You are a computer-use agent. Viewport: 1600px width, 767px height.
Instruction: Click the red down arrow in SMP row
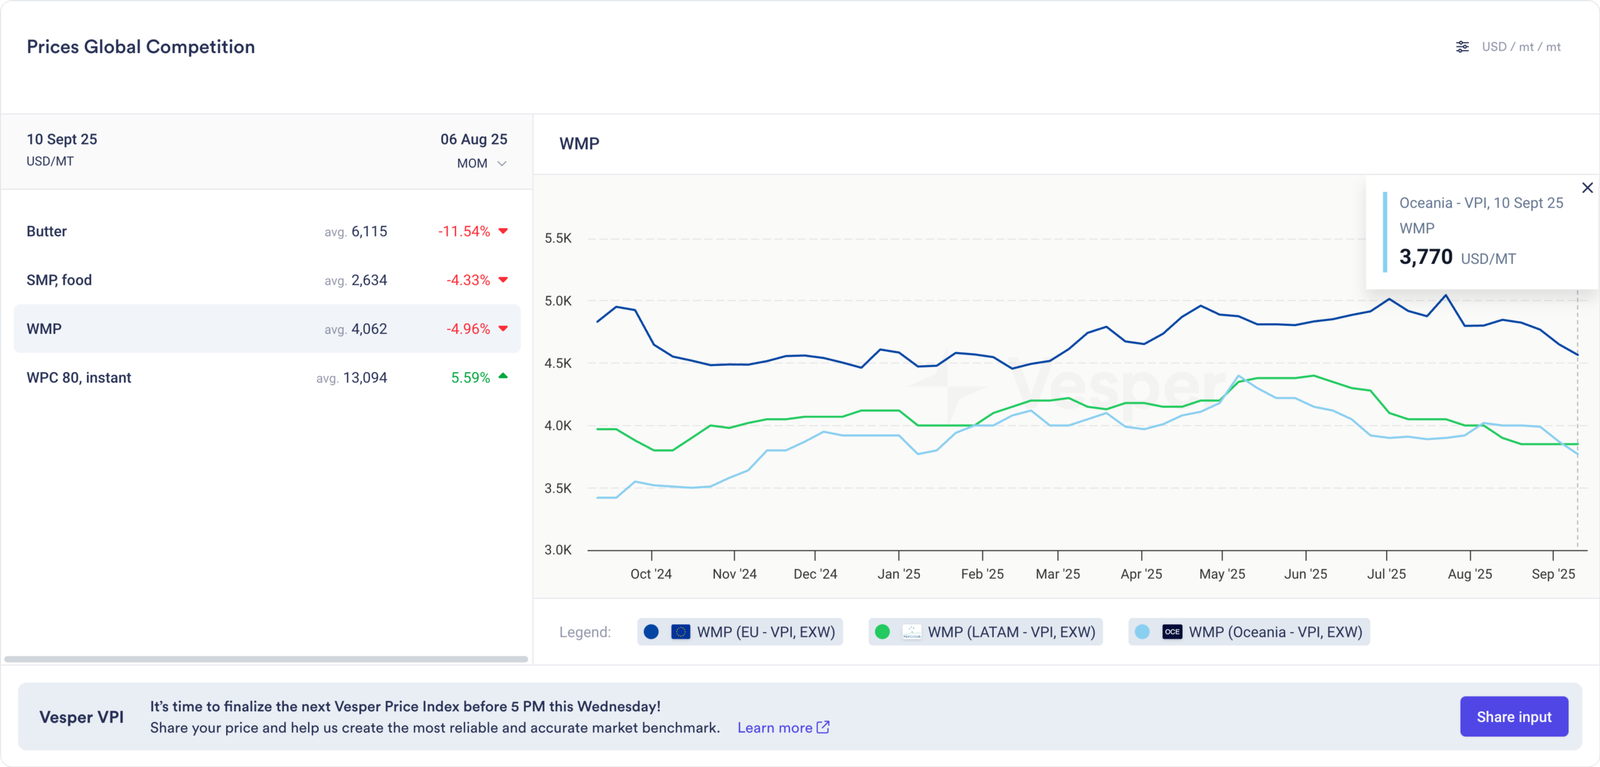tap(503, 280)
